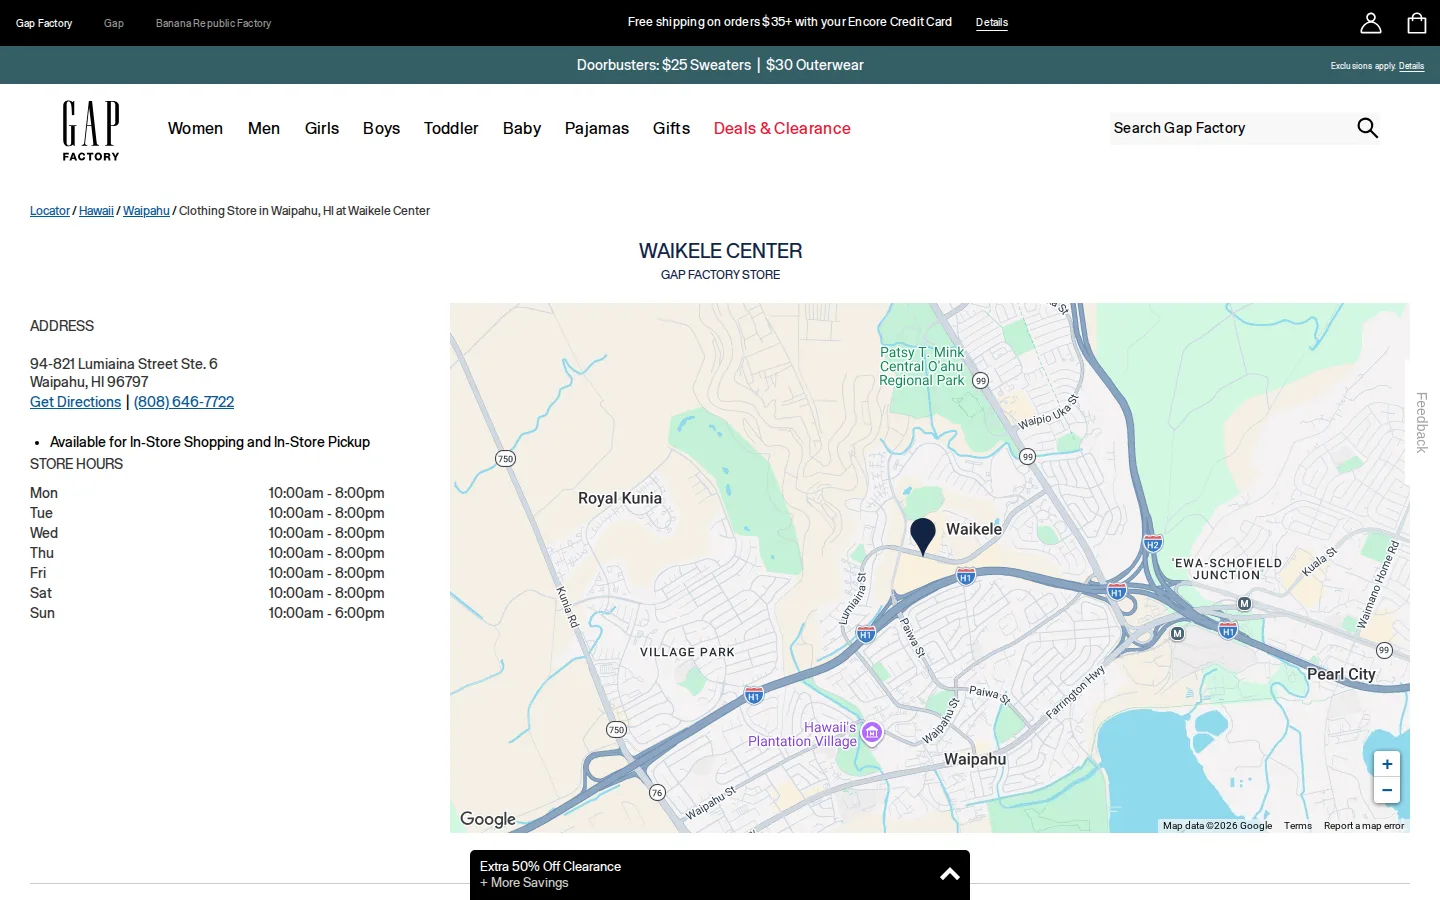Screen dimensions: 1440x900
Task: Go to Waipahu breadcrumb
Action: pos(146,211)
